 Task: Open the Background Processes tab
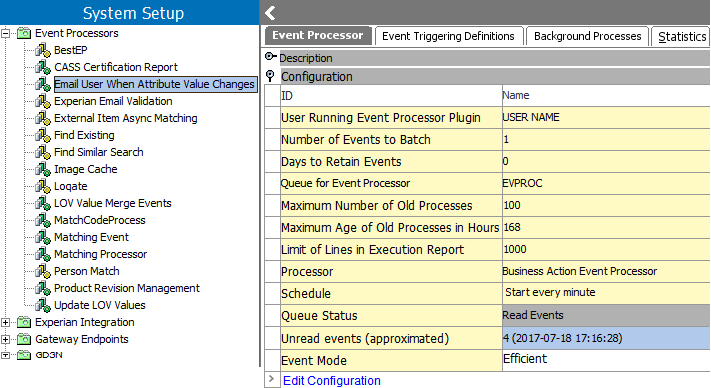coord(588,36)
